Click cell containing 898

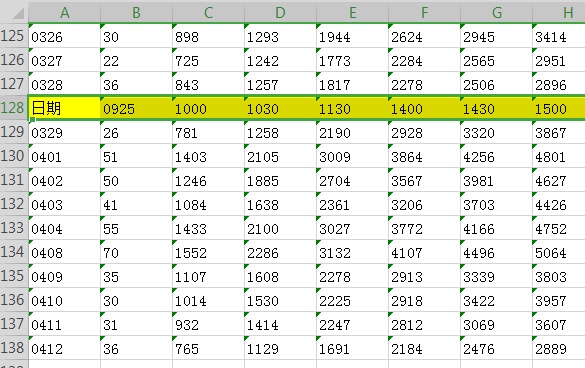tap(209, 37)
